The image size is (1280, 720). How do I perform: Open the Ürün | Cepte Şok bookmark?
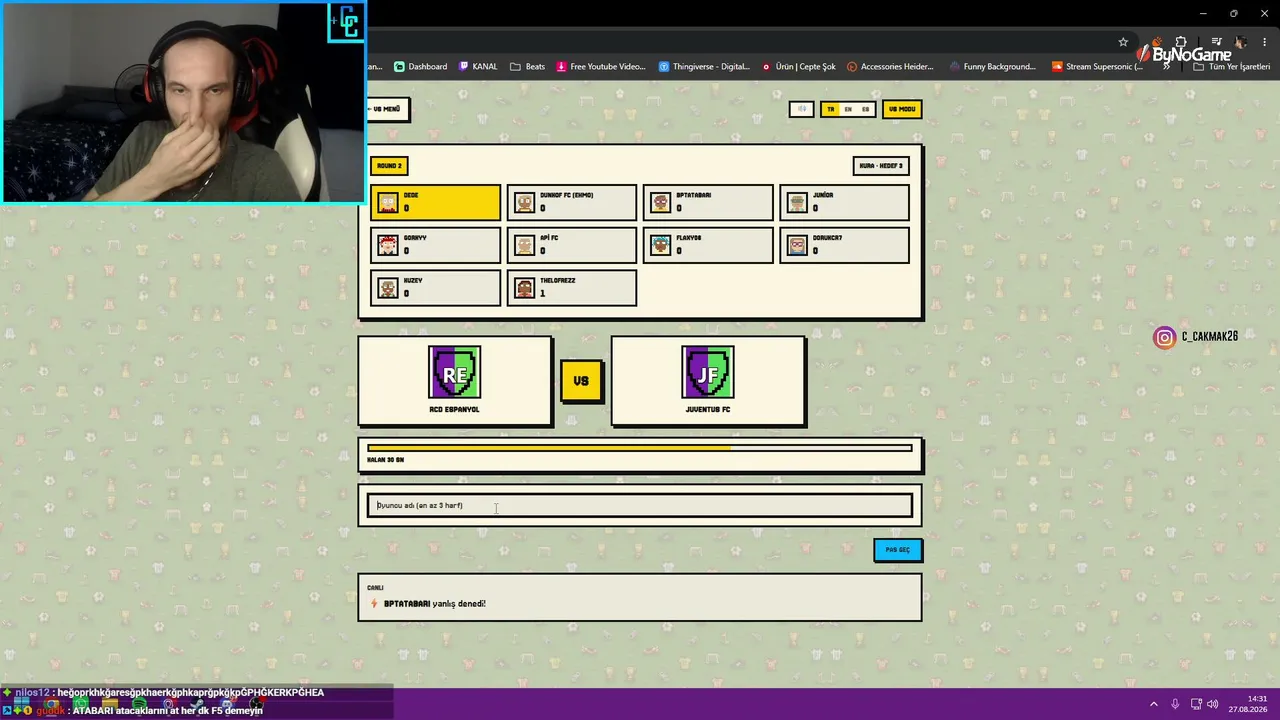coord(799,67)
